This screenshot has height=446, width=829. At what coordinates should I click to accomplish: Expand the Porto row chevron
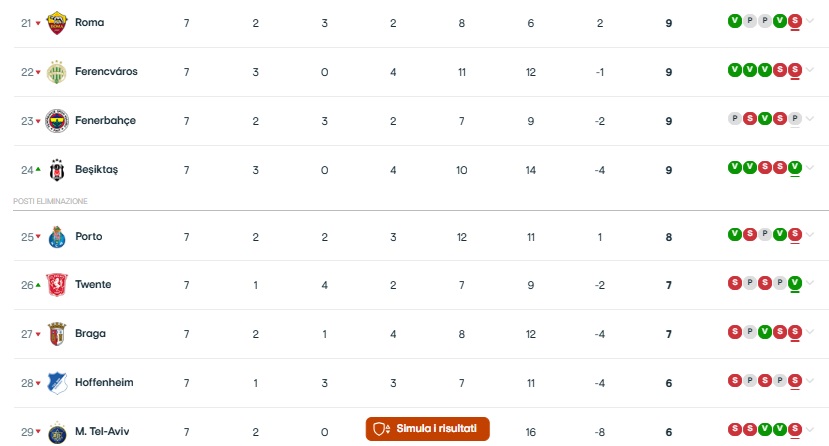(x=810, y=235)
